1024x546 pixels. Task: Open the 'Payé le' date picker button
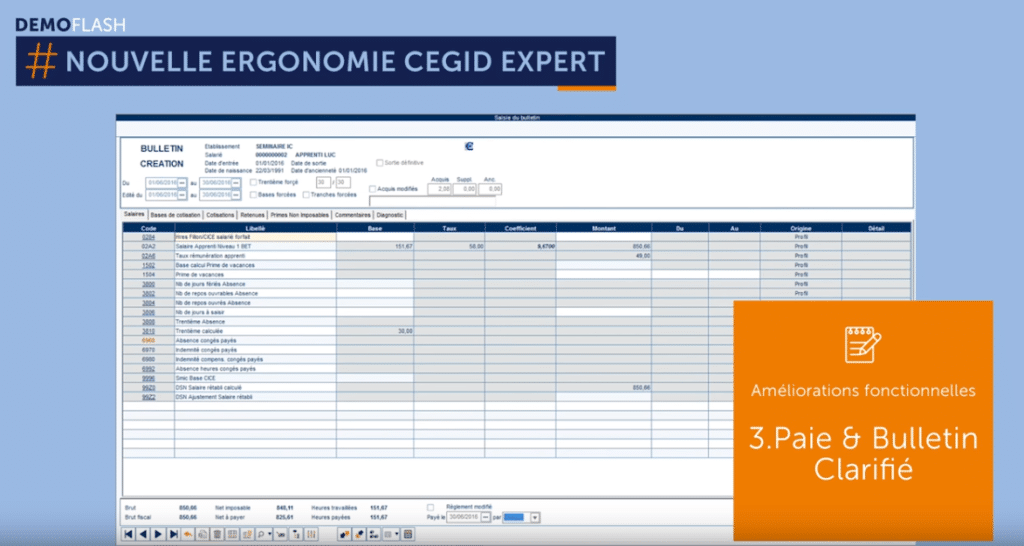[486, 517]
